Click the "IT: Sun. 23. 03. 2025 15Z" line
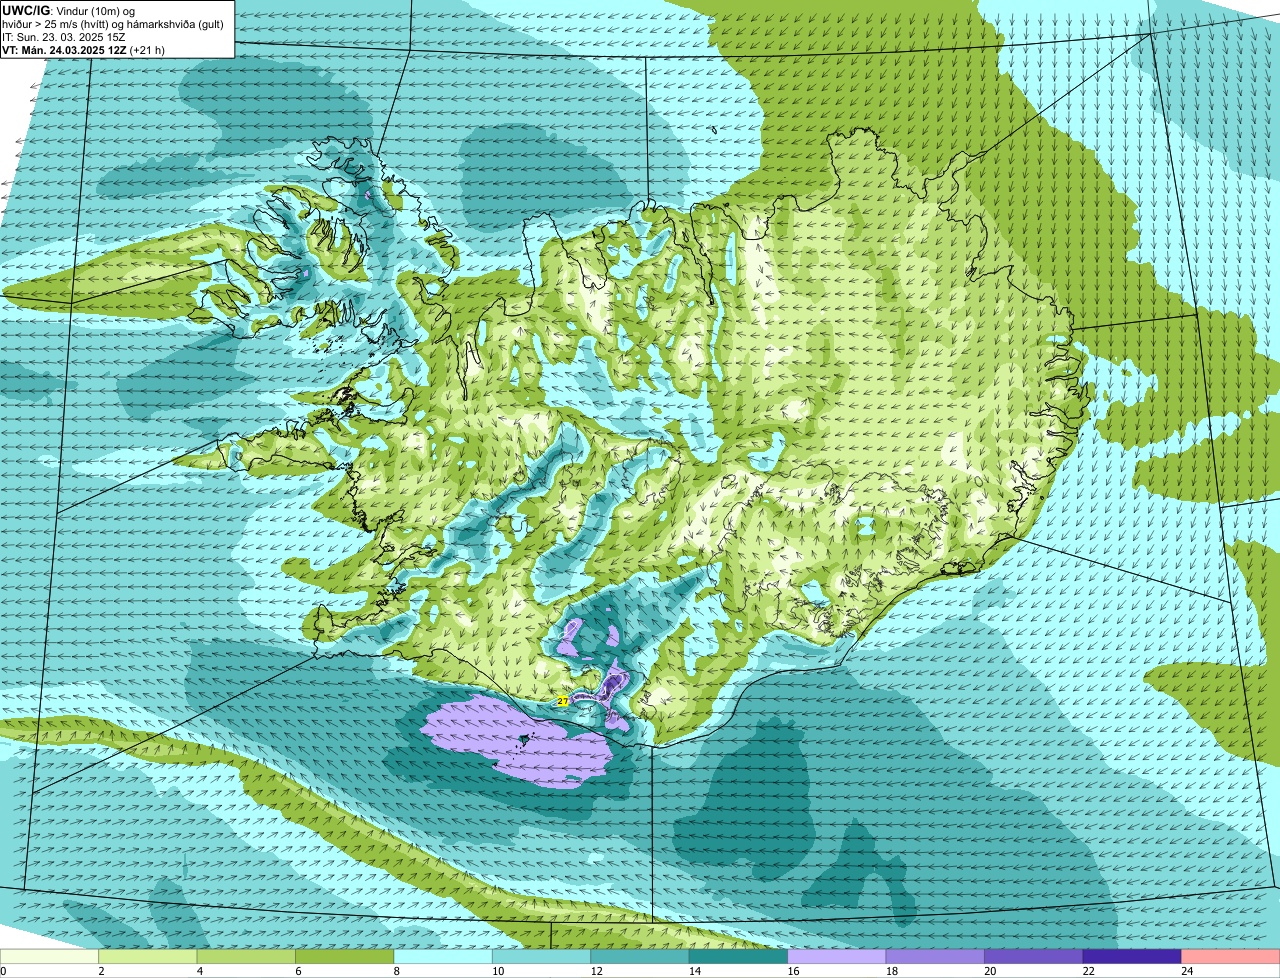The image size is (1280, 978). [63, 36]
